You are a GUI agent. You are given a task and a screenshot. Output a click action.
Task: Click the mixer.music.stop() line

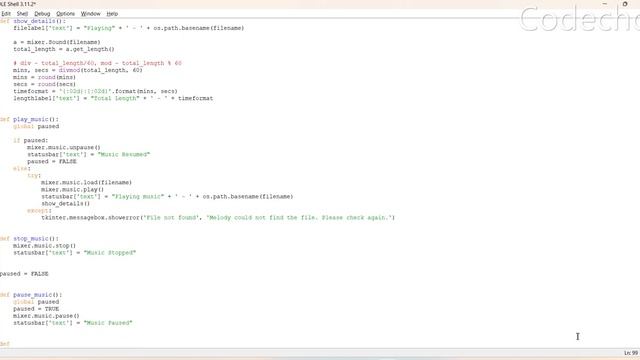click(x=44, y=246)
